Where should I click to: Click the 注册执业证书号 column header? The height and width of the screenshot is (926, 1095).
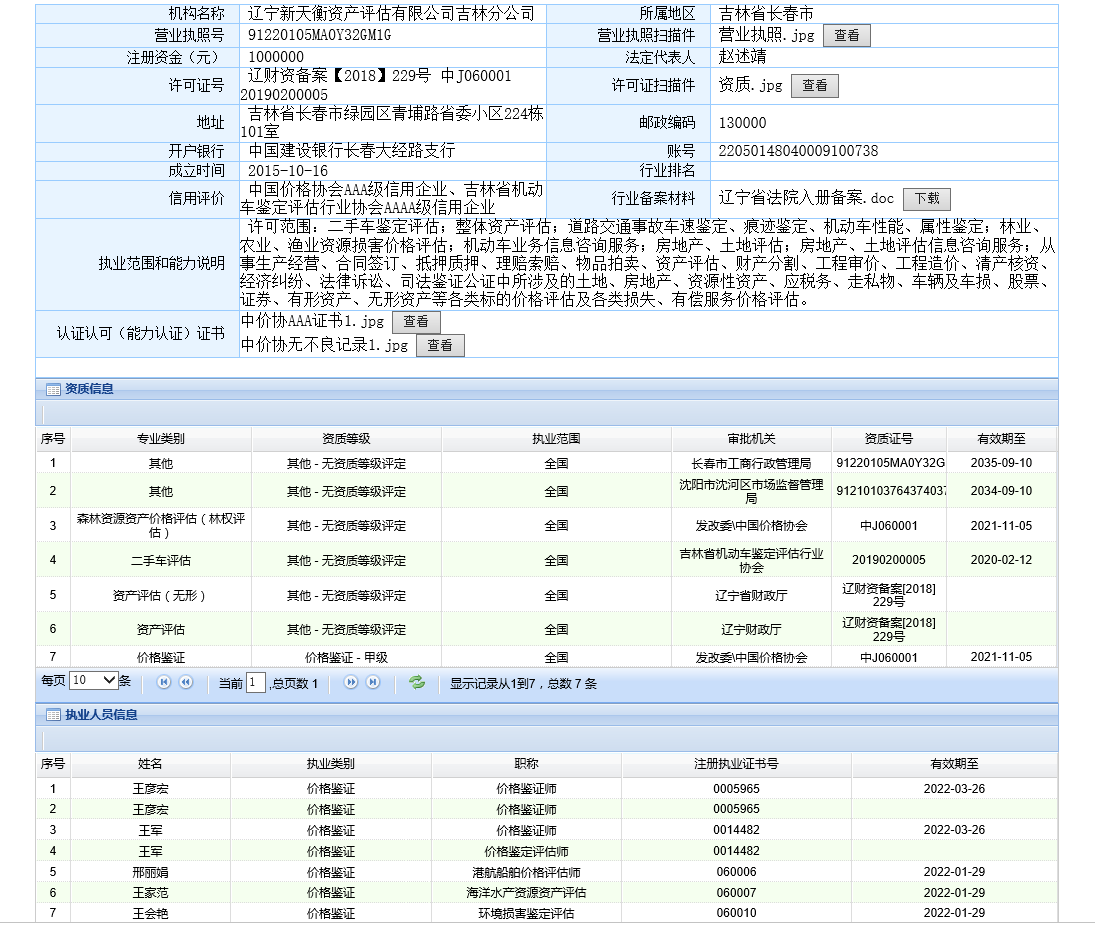coord(736,764)
